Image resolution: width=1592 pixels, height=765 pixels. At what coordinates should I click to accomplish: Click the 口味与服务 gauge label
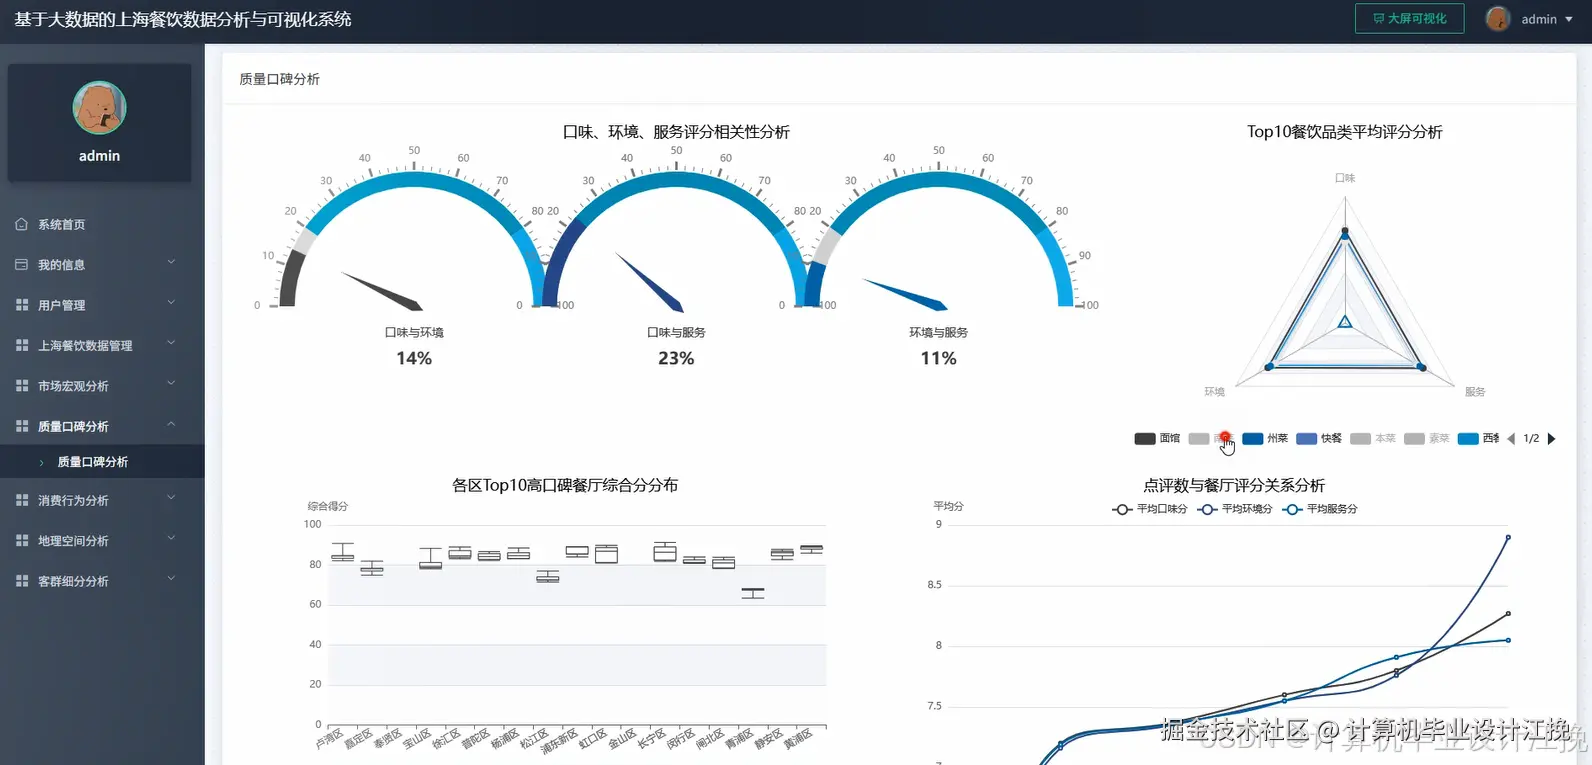[676, 332]
